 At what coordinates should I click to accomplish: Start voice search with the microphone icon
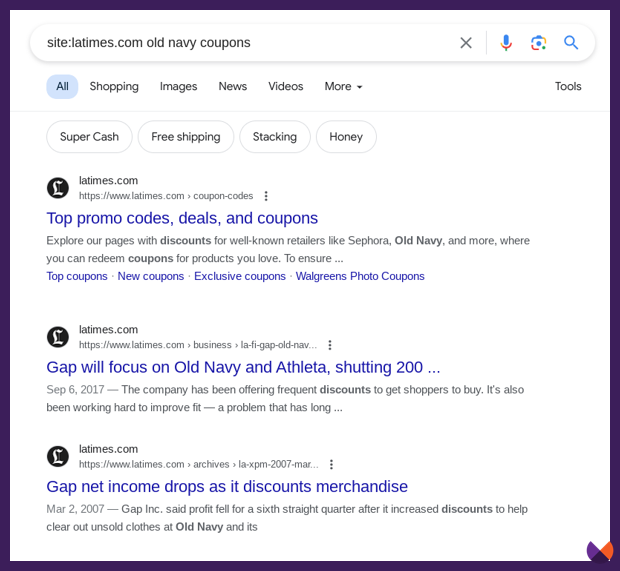click(506, 43)
